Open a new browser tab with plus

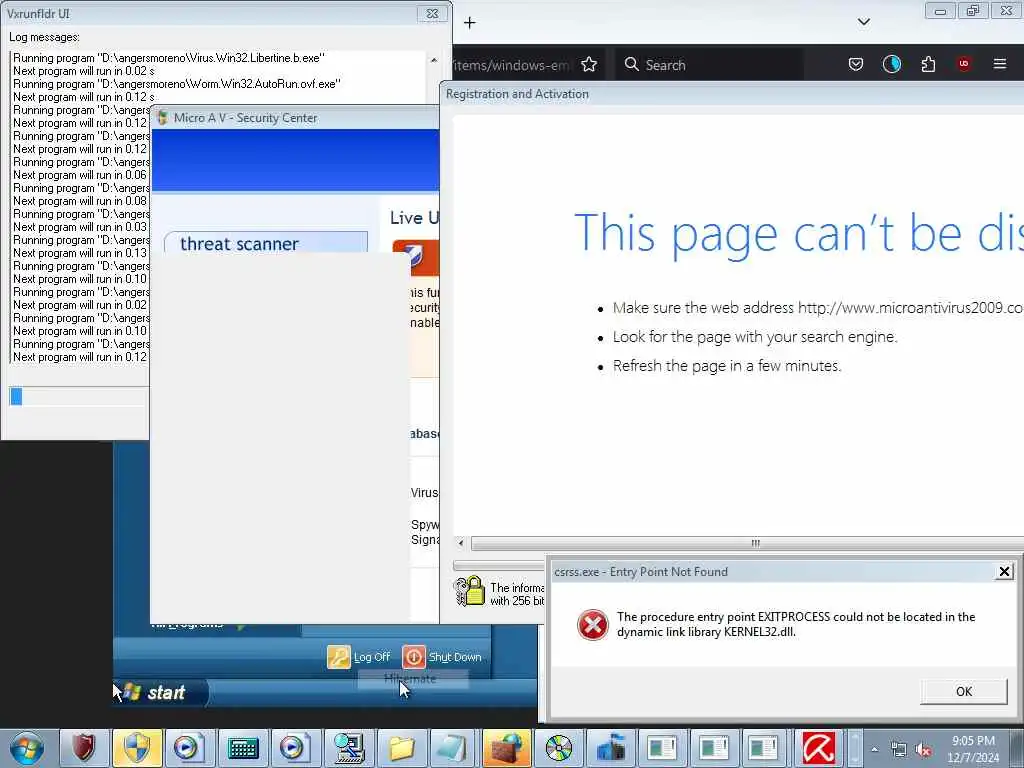pos(470,23)
